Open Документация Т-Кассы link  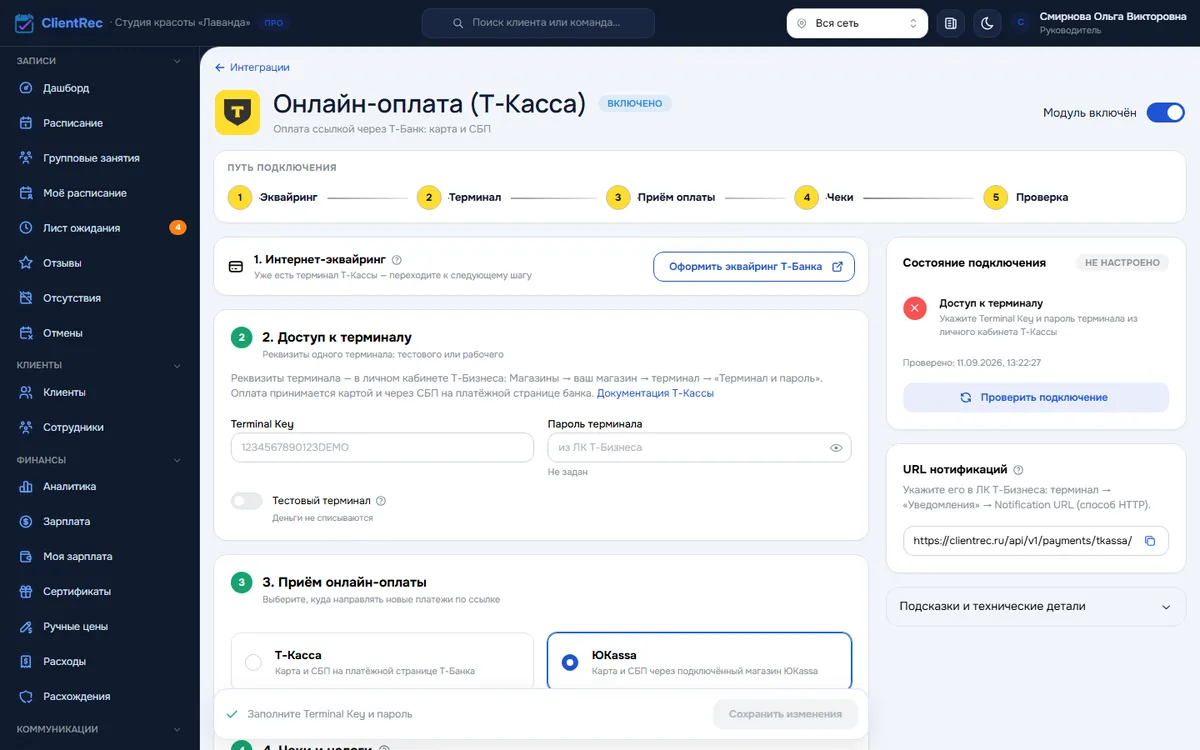point(655,393)
